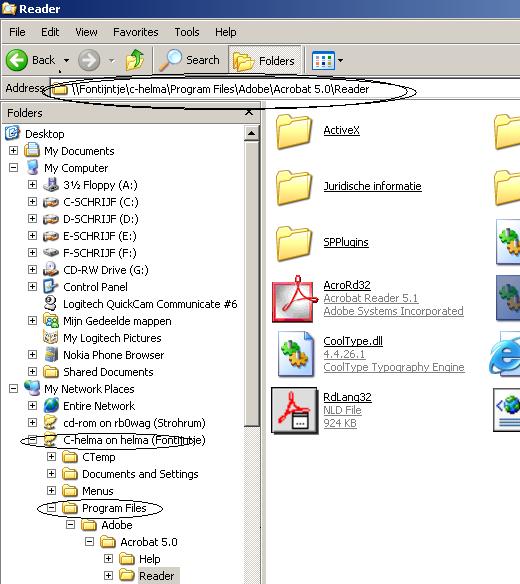Collapse the Adobe folder node

pos(70,524)
